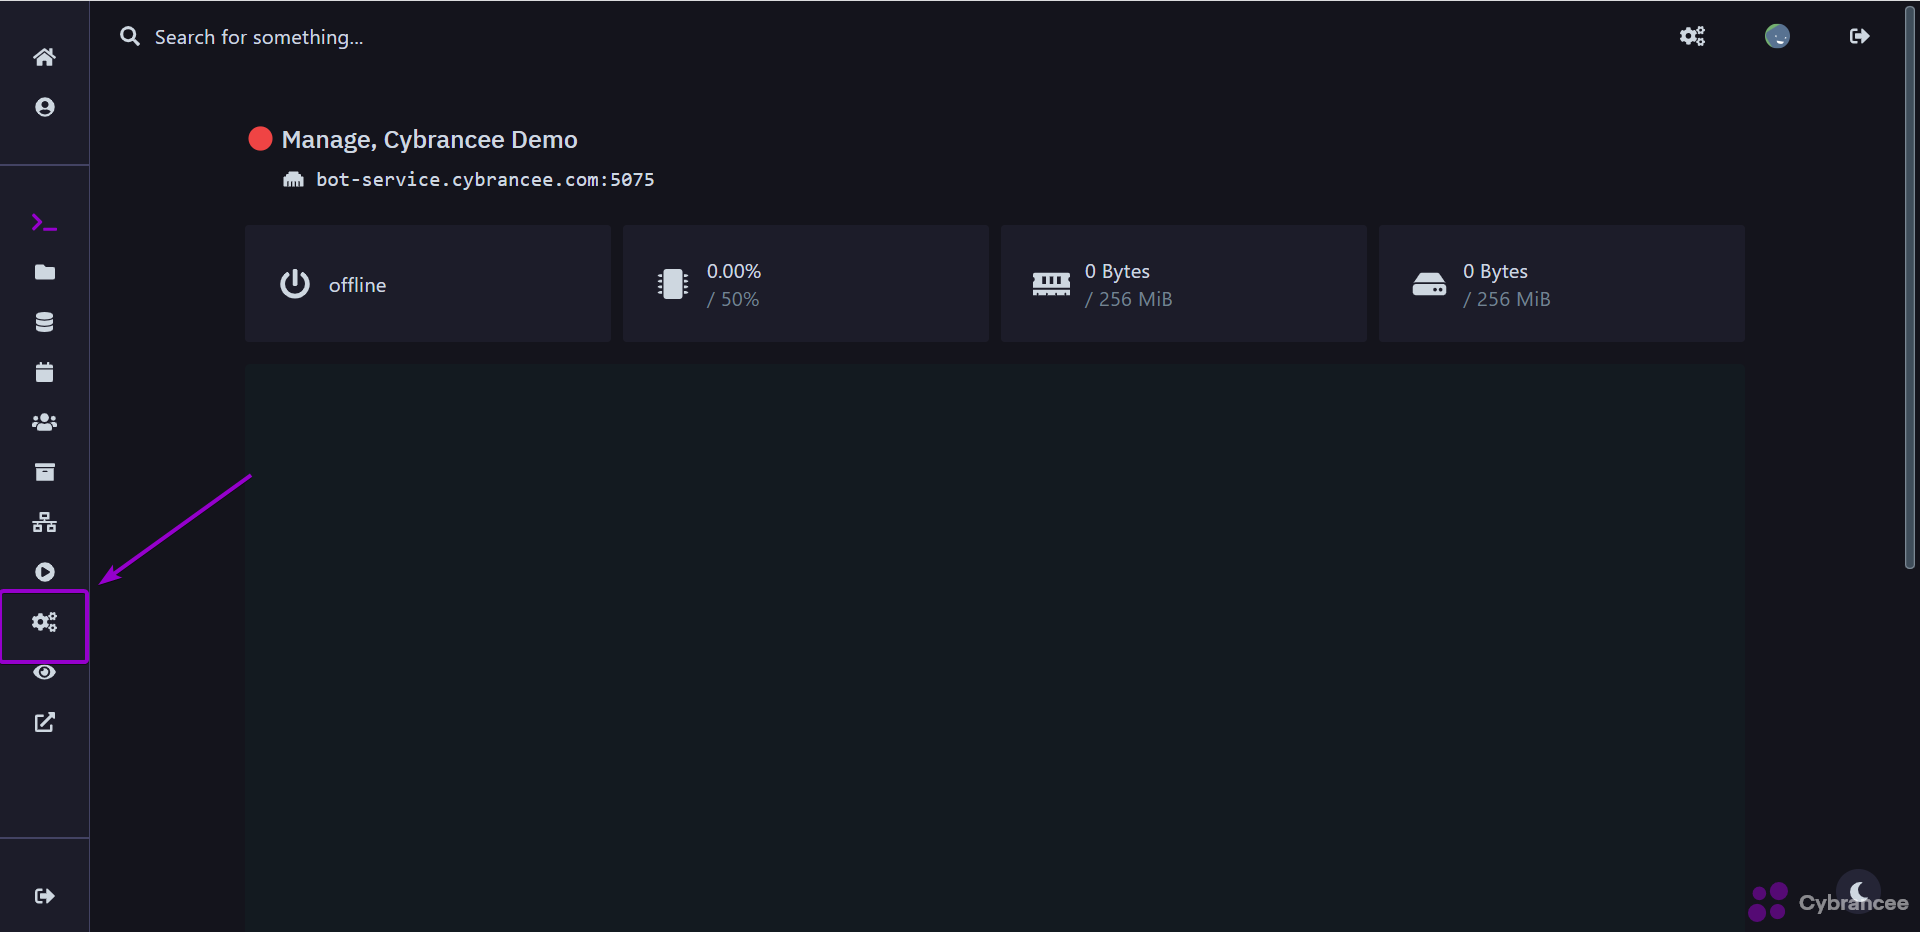
Task: Open the startup play icon
Action: tap(44, 572)
